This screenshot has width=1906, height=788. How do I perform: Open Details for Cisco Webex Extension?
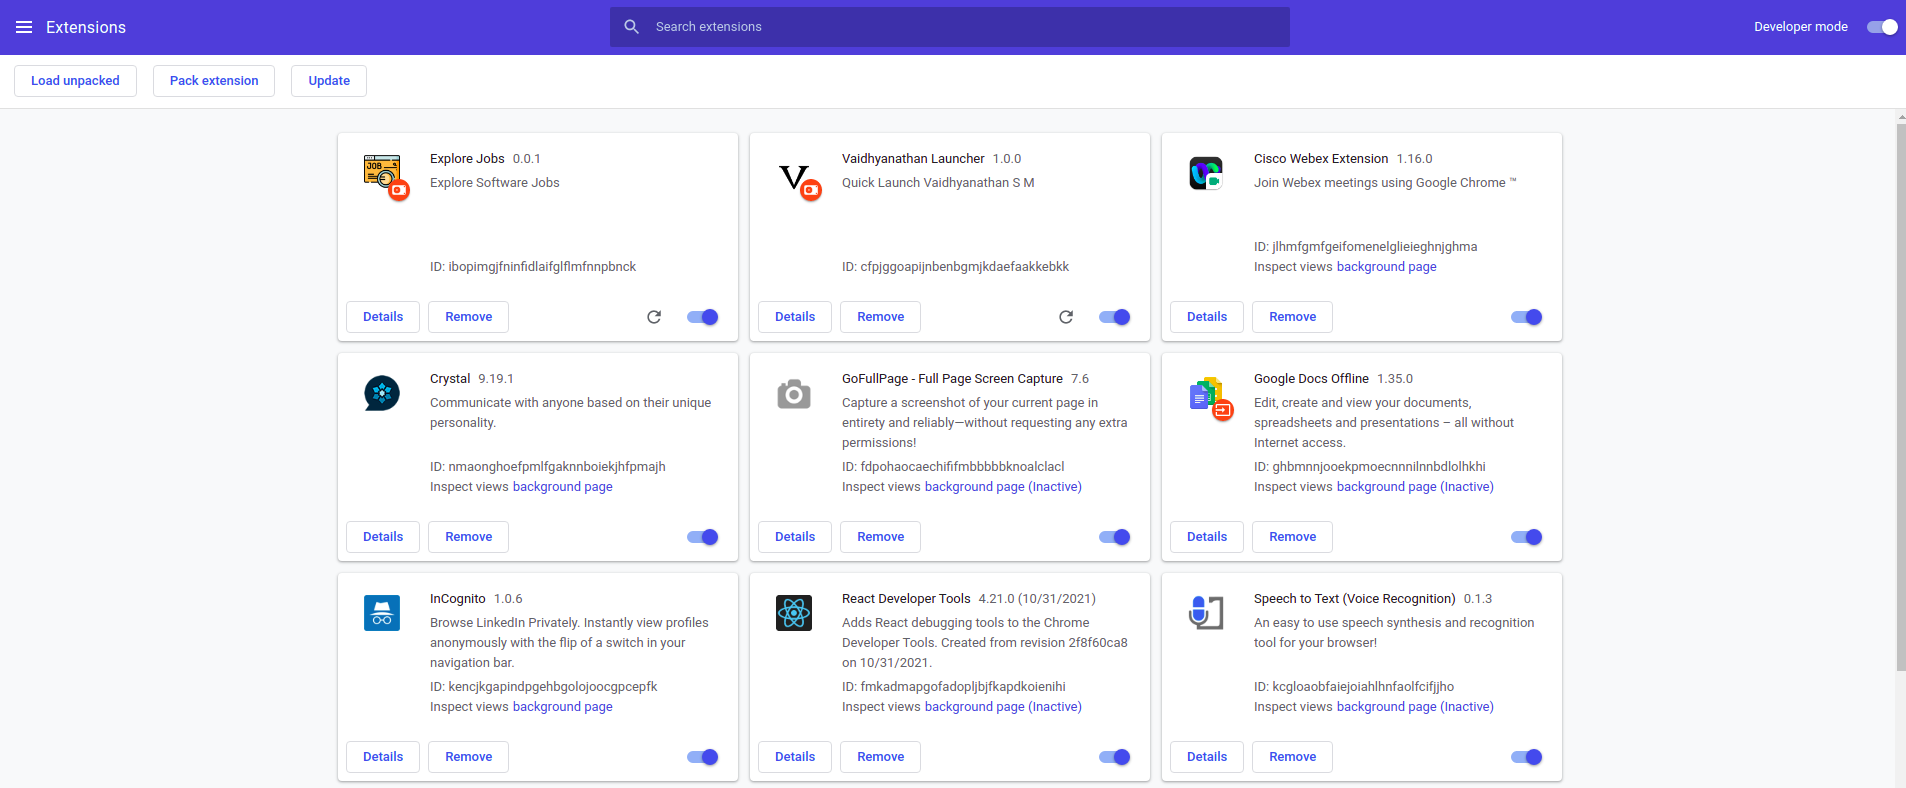1207,317
